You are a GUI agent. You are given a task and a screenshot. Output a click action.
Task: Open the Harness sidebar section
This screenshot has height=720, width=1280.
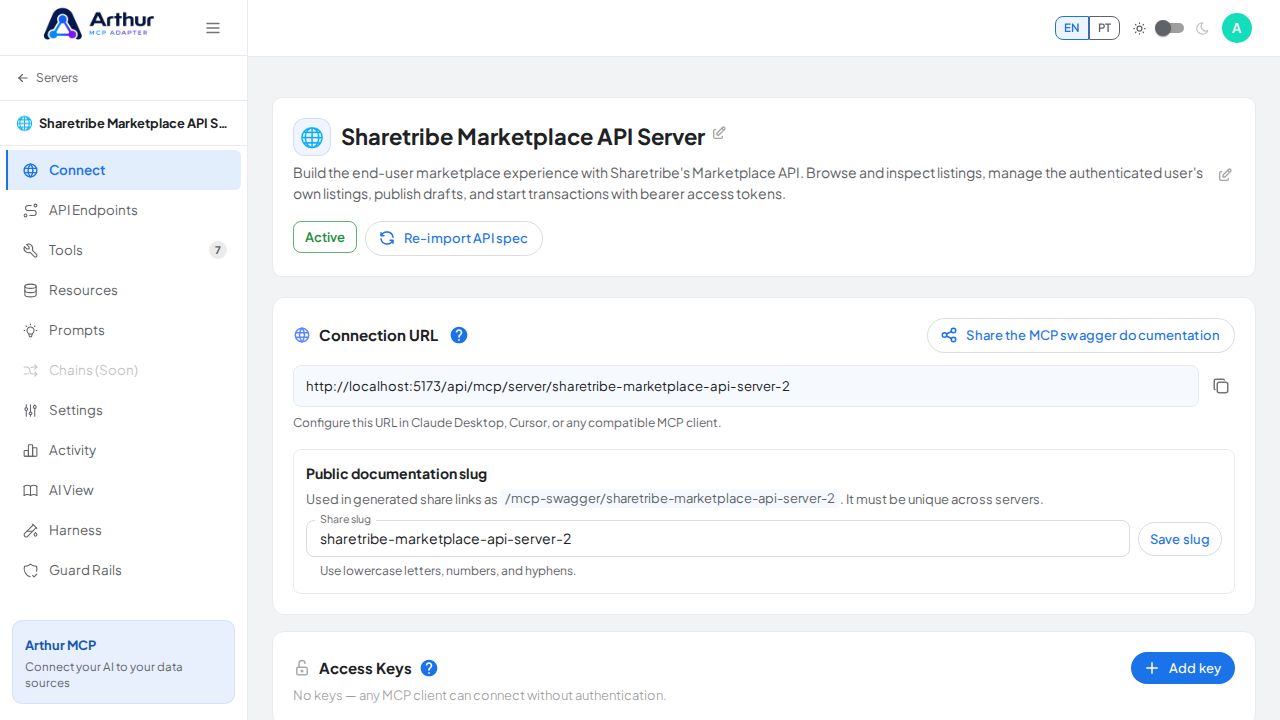pyautogui.click(x=123, y=530)
